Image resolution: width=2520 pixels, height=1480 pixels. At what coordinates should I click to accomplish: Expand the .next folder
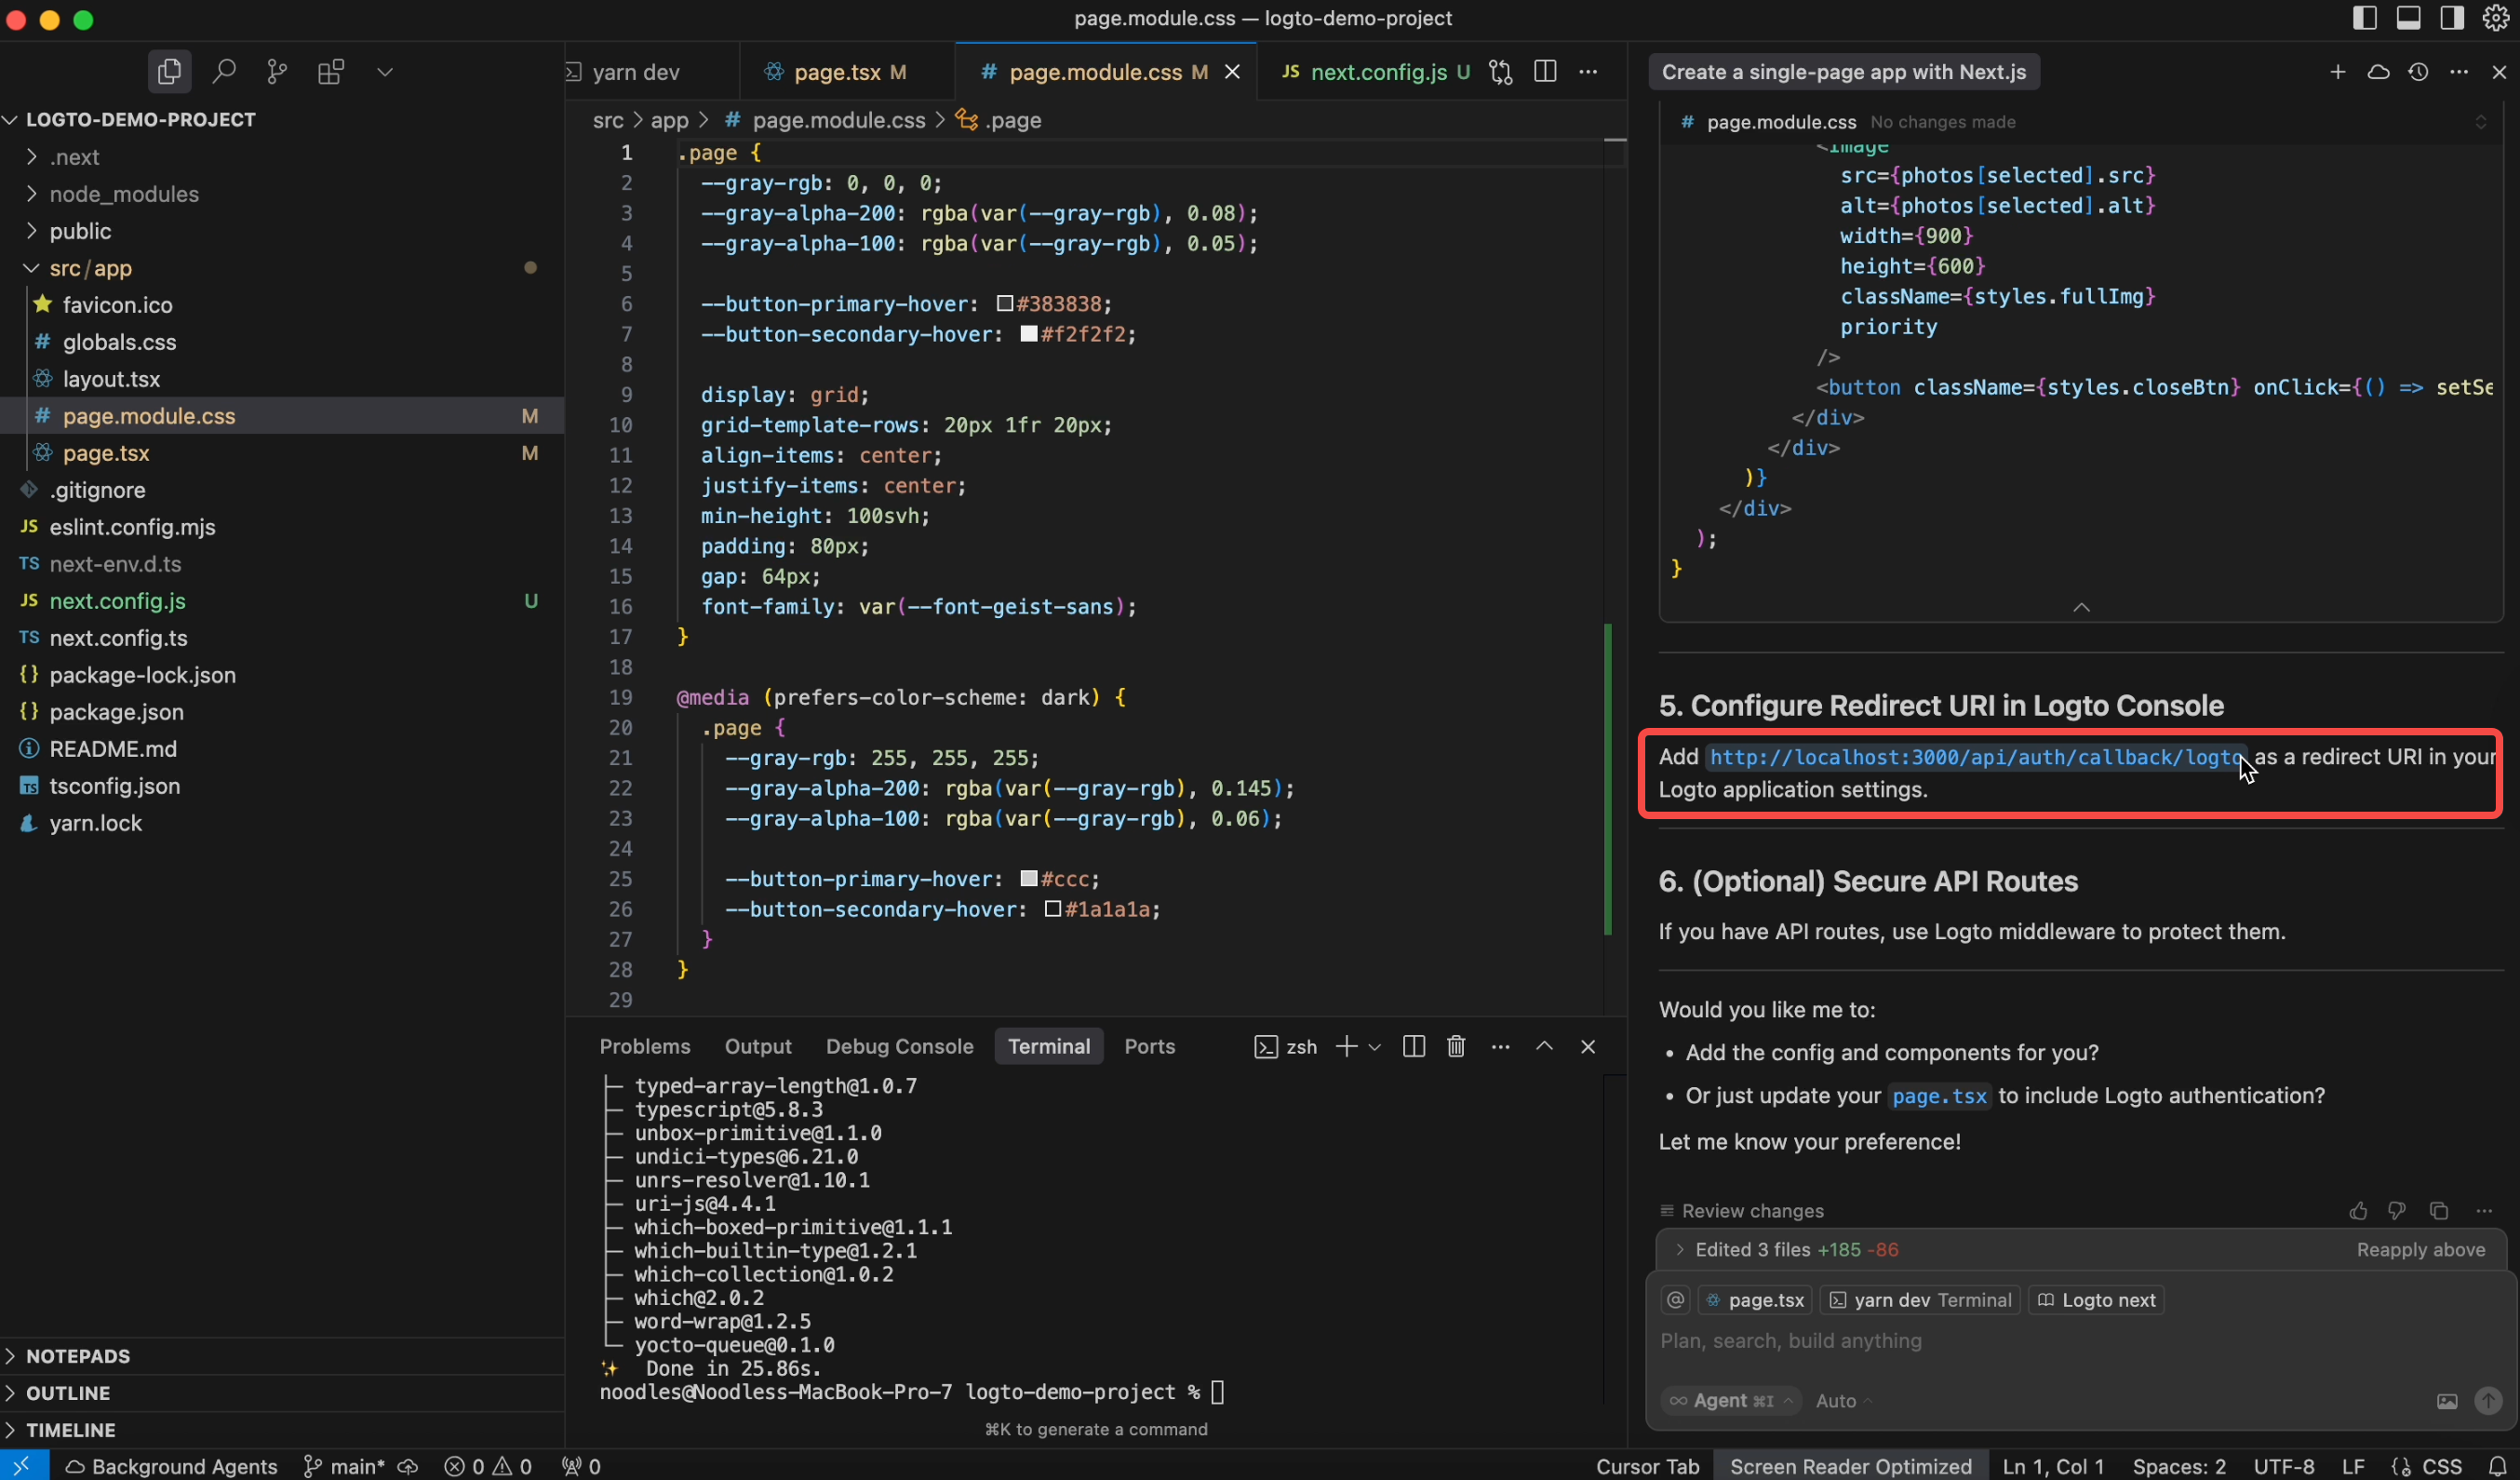[x=283, y=157]
